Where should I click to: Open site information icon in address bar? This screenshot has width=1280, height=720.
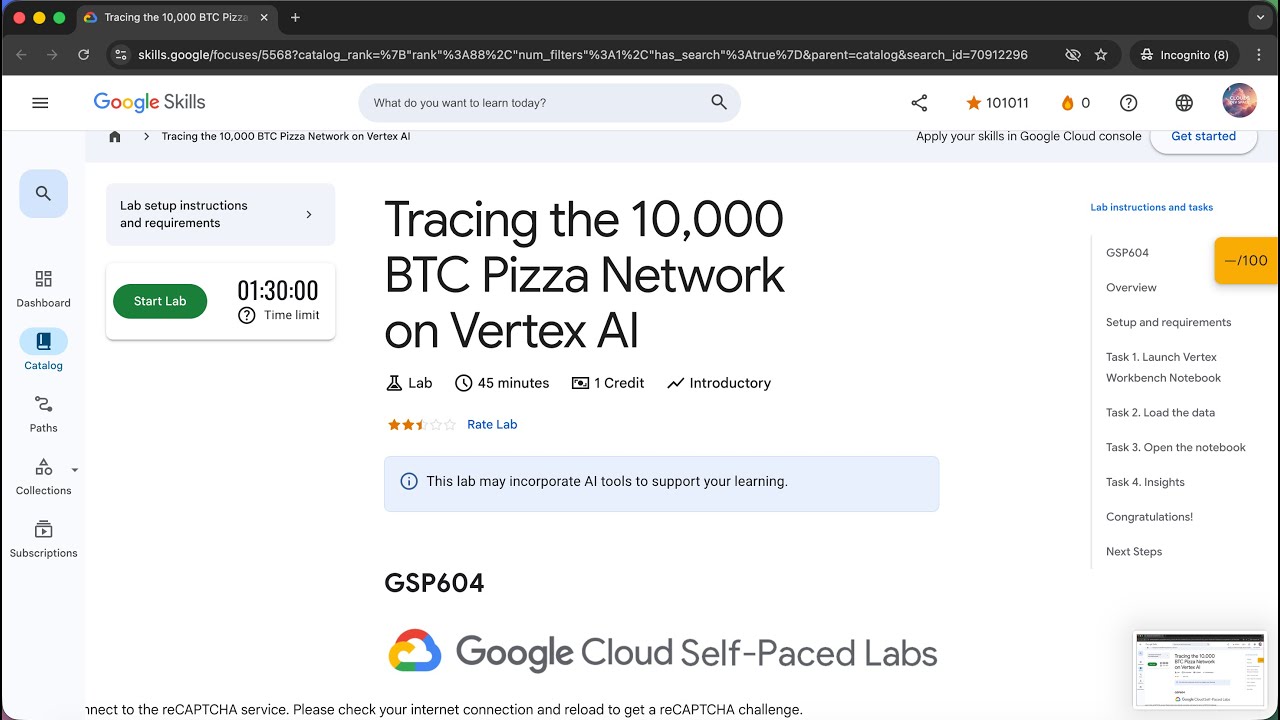pyautogui.click(x=121, y=55)
